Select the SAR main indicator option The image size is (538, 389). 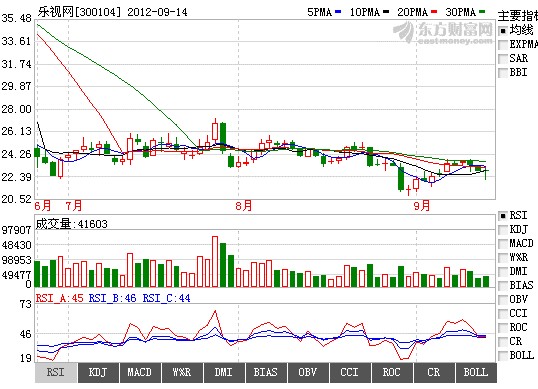tap(503, 59)
